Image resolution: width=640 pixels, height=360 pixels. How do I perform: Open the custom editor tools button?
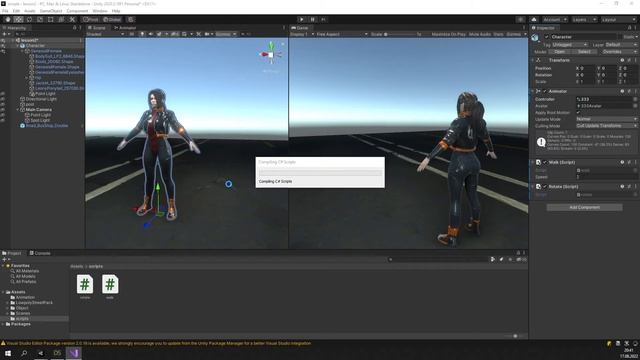72,19
